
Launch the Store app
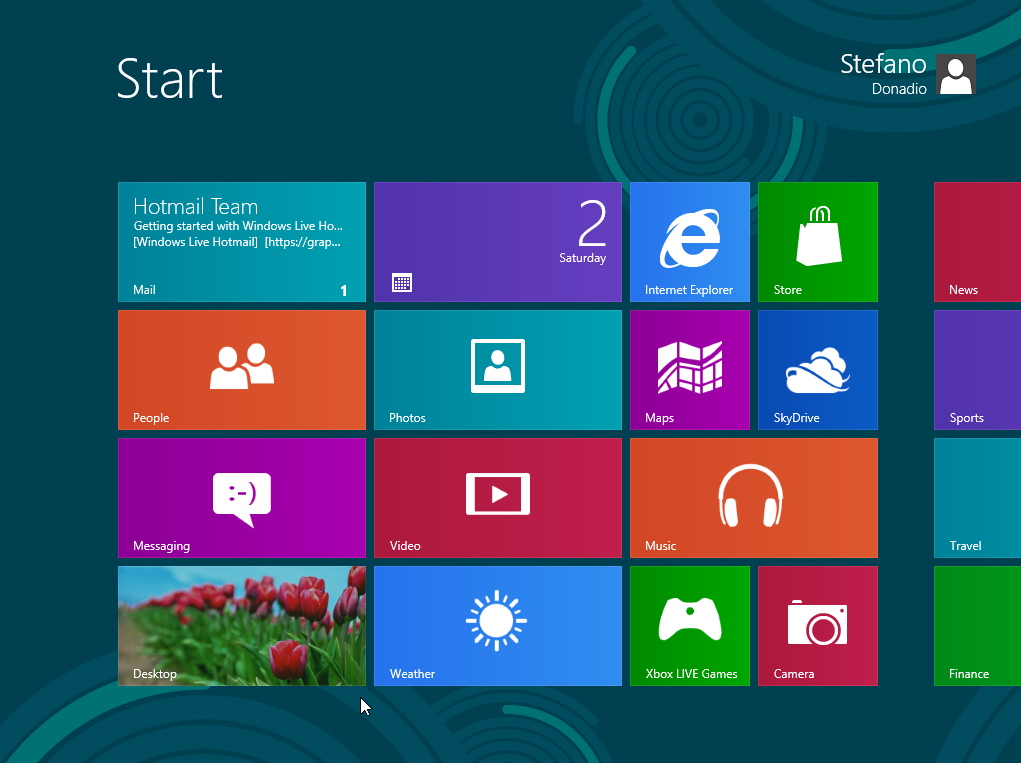pyautogui.click(x=817, y=241)
